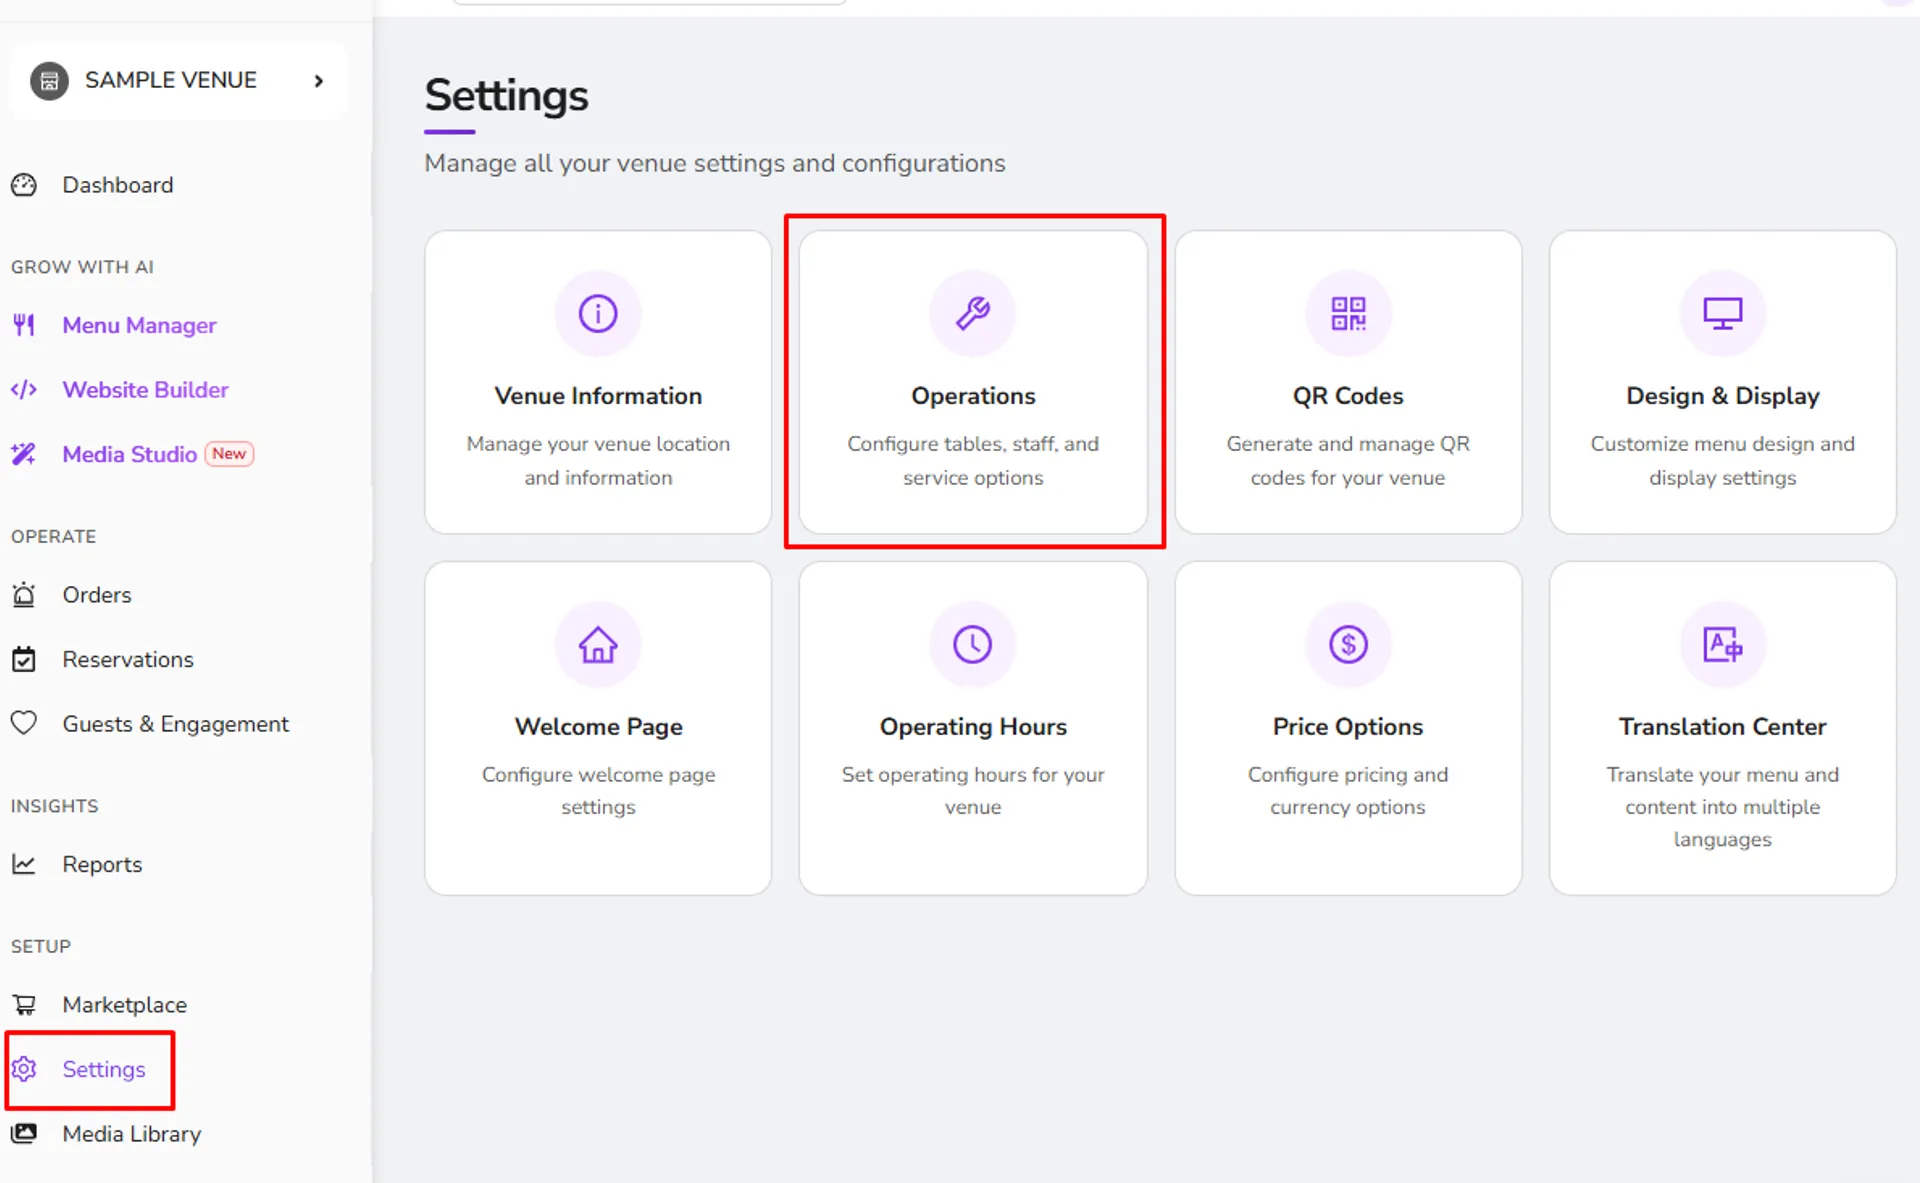Screen dimensions: 1920x1183
Task: Click the clock icon for Operating Hours
Action: point(973,645)
